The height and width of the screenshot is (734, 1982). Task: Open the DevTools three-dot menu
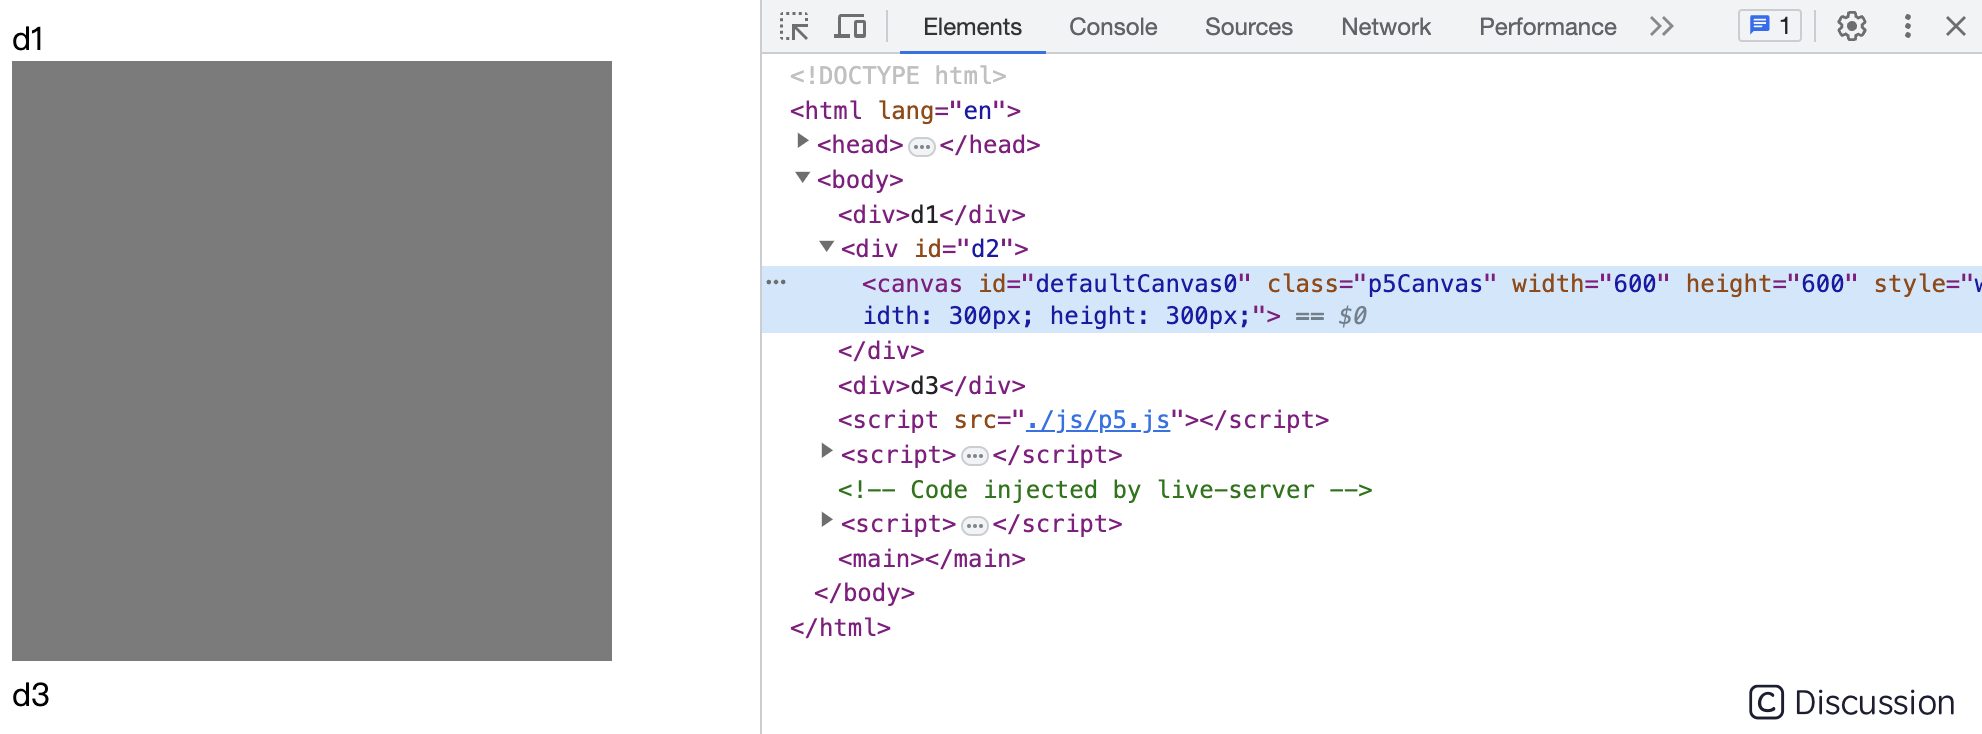coord(1908,27)
